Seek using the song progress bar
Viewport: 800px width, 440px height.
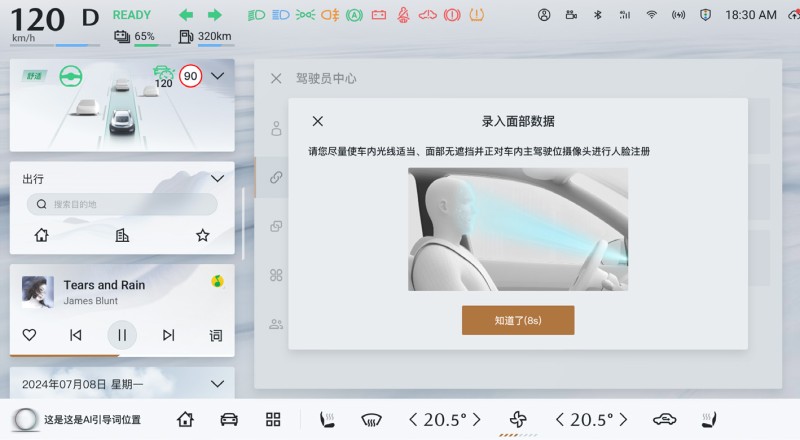pyautogui.click(x=122, y=355)
